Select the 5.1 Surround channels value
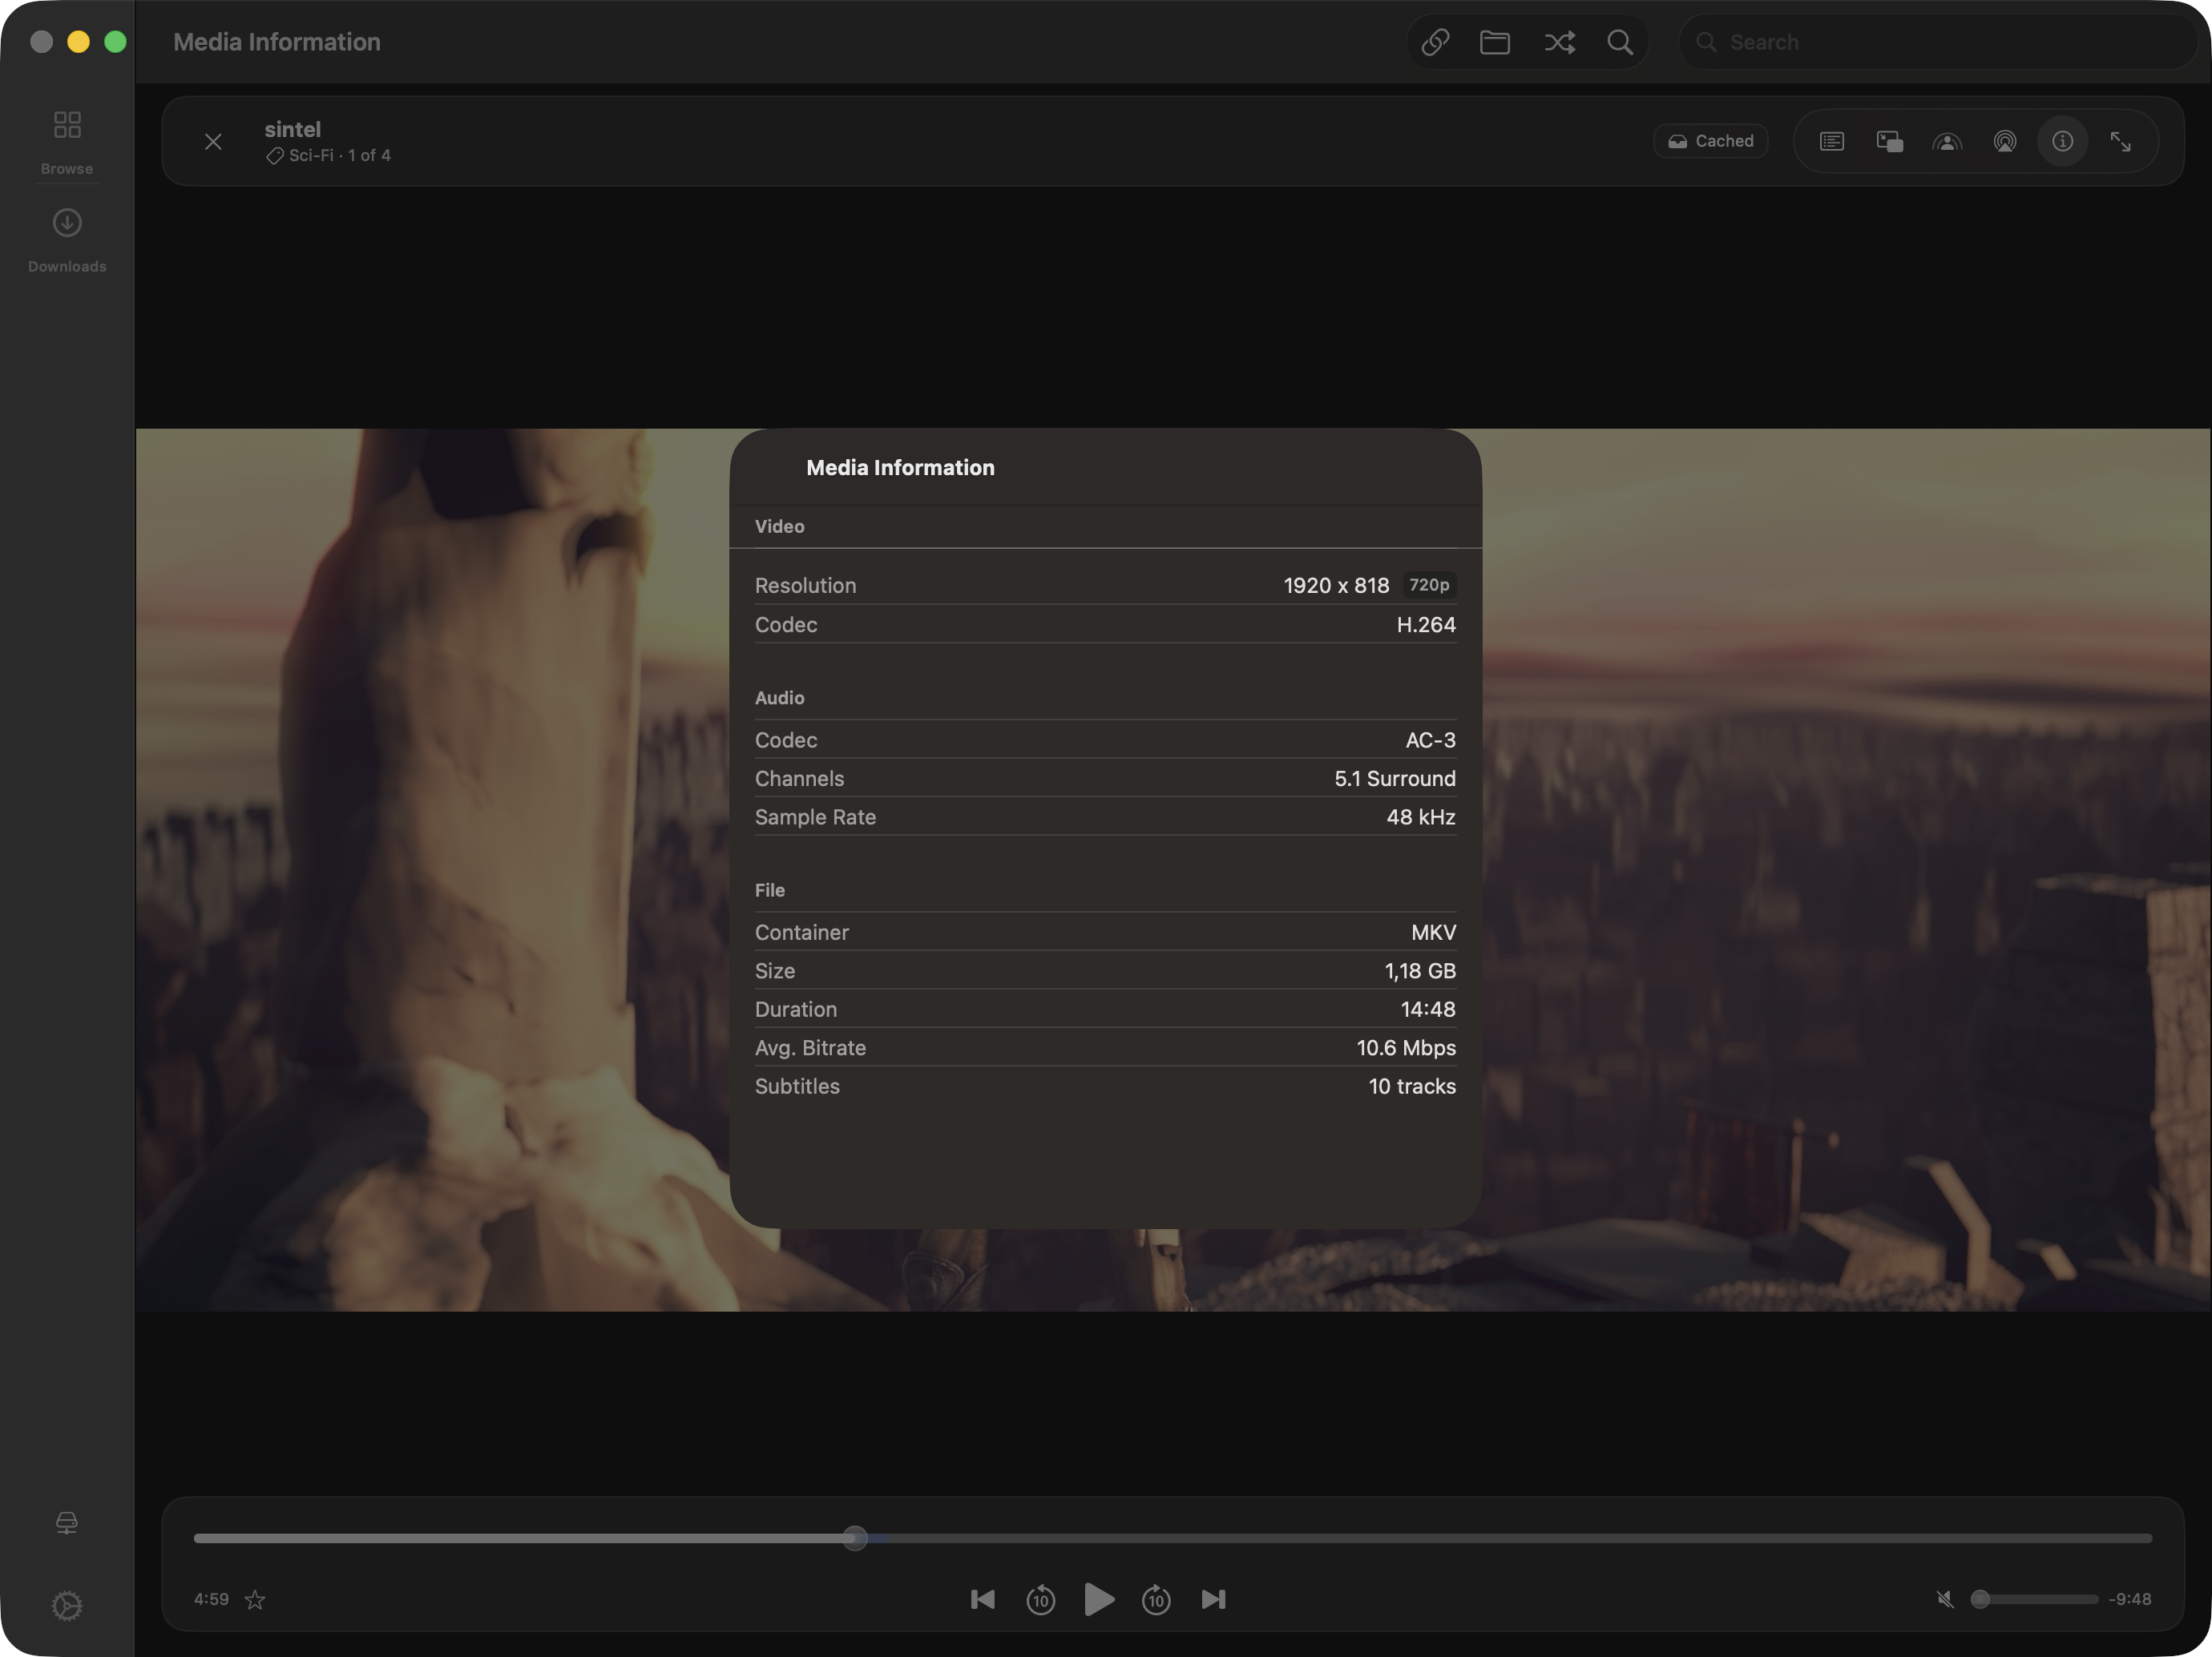This screenshot has width=2212, height=1657. (x=1394, y=778)
